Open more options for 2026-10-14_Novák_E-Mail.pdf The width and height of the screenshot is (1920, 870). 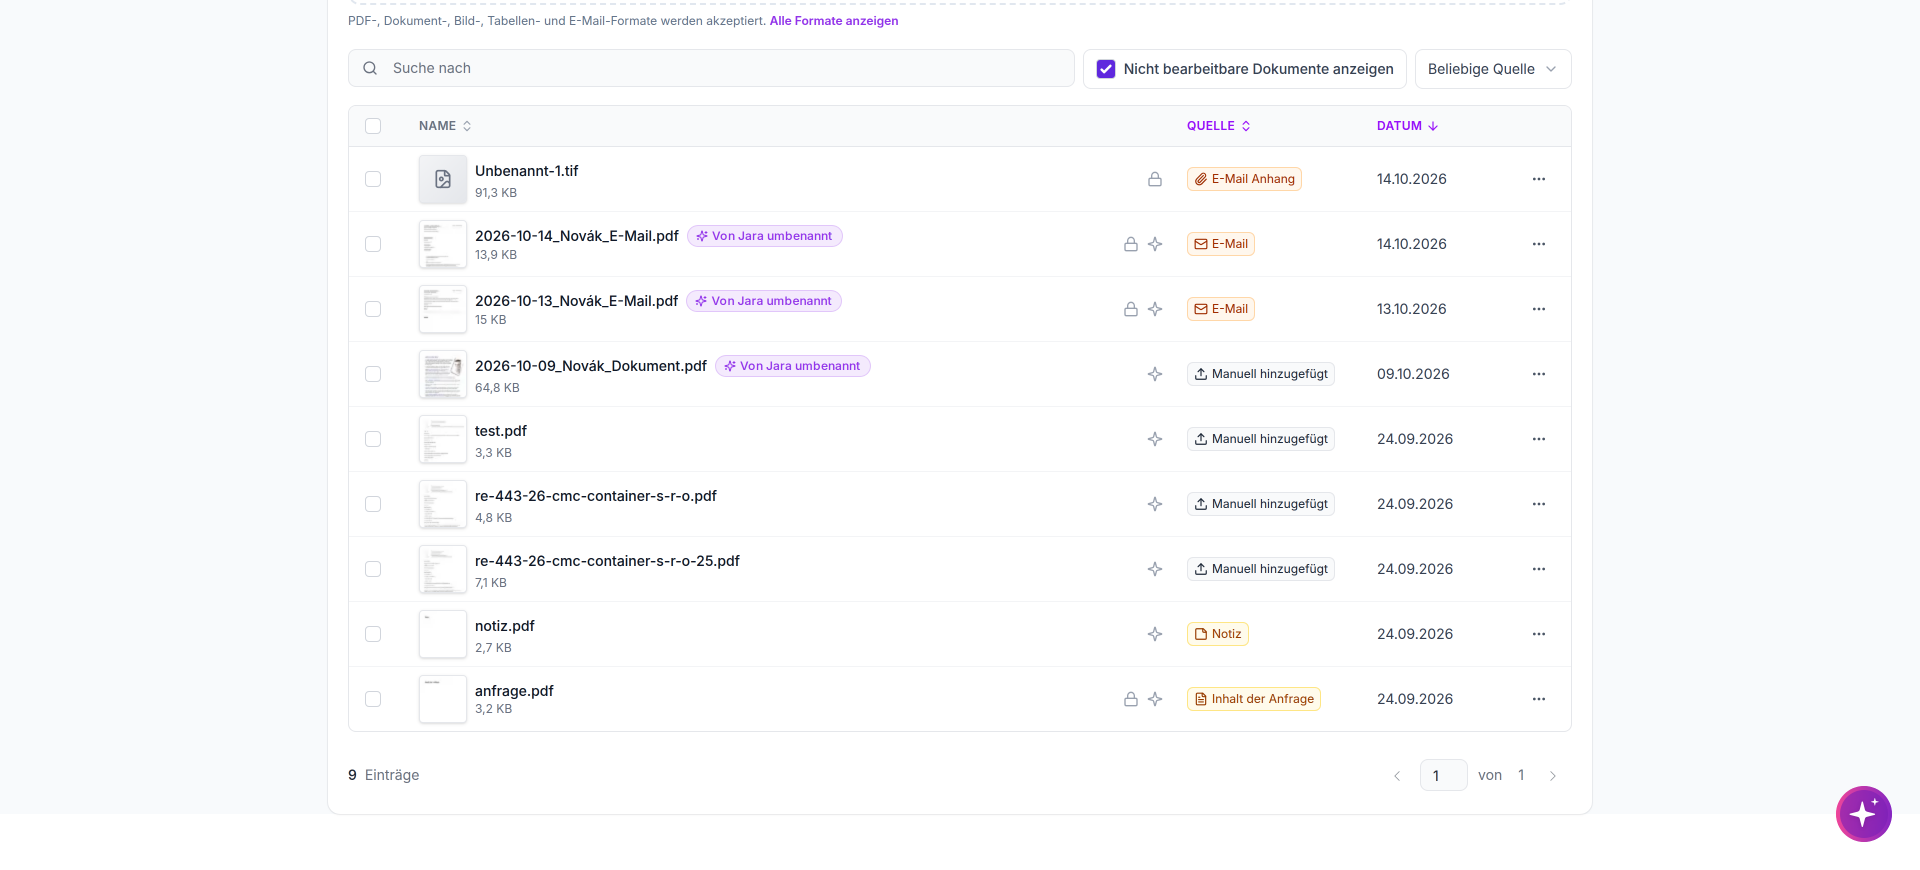click(x=1539, y=244)
